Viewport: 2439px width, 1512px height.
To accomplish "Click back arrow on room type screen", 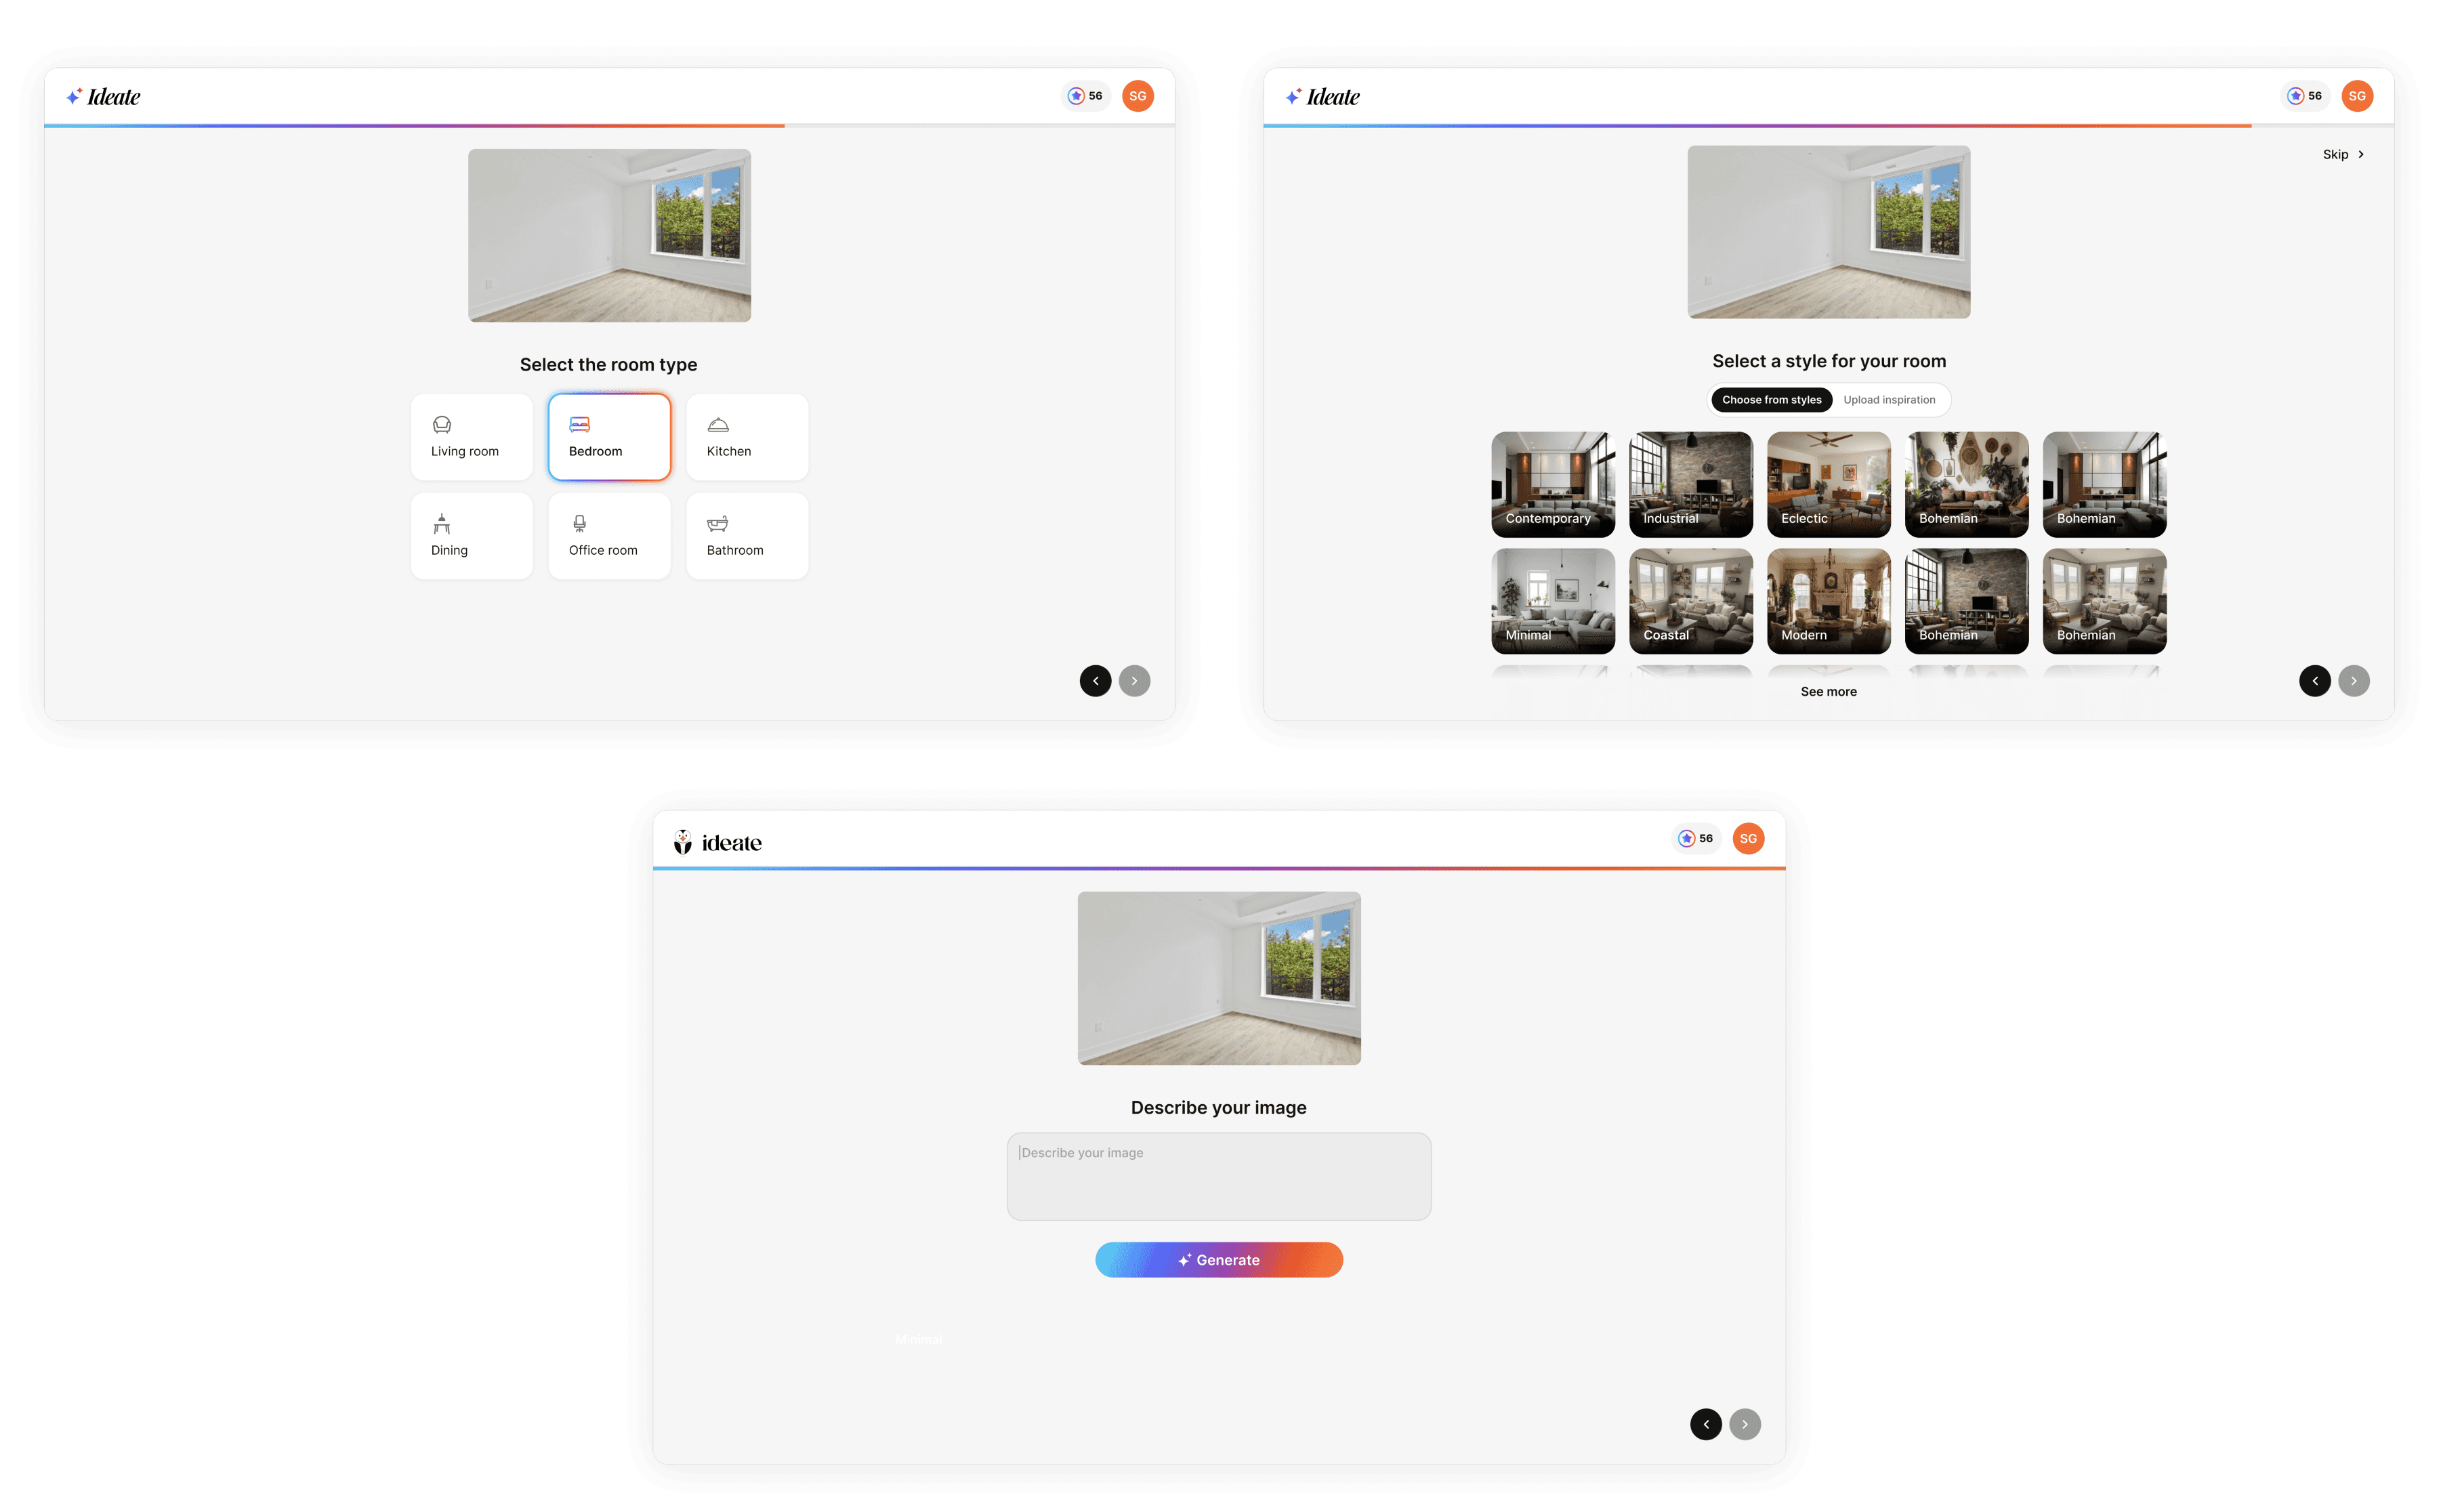I will [1095, 681].
